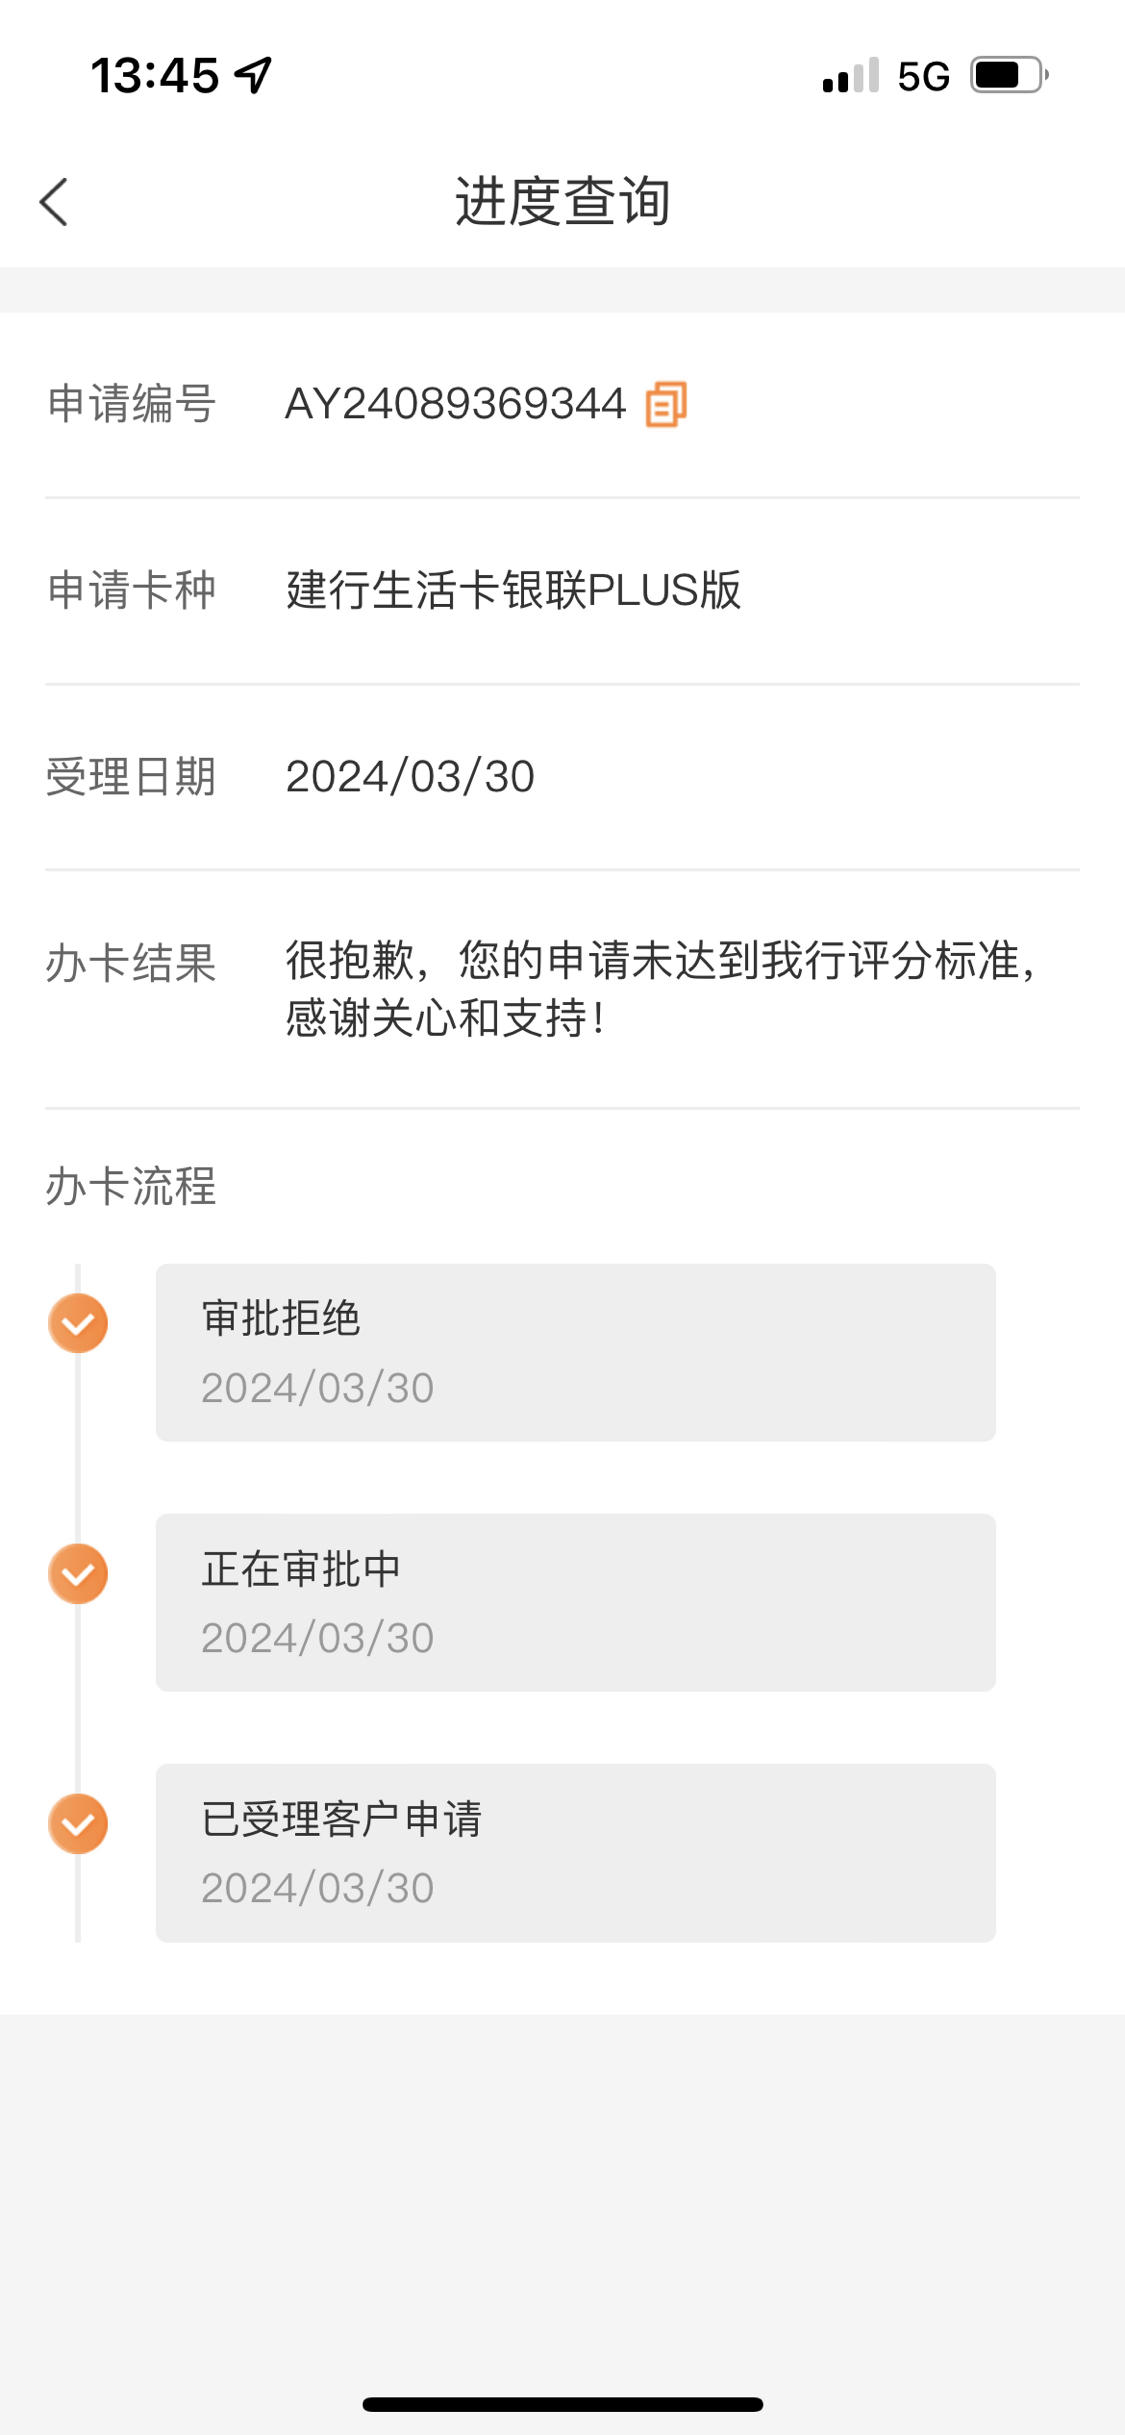1125x2435 pixels.
Task: Tap the location arrow in the status bar
Action: coord(253,75)
